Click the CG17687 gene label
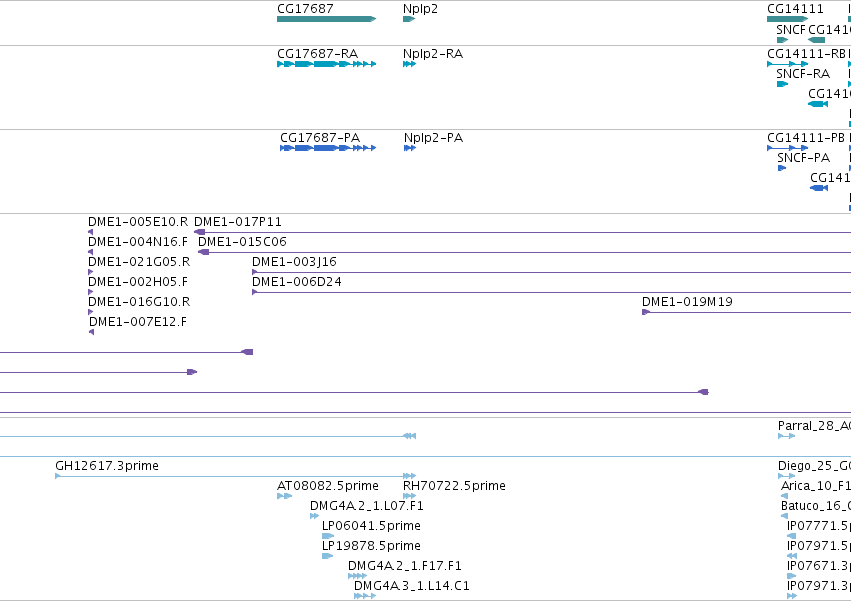 pos(305,9)
